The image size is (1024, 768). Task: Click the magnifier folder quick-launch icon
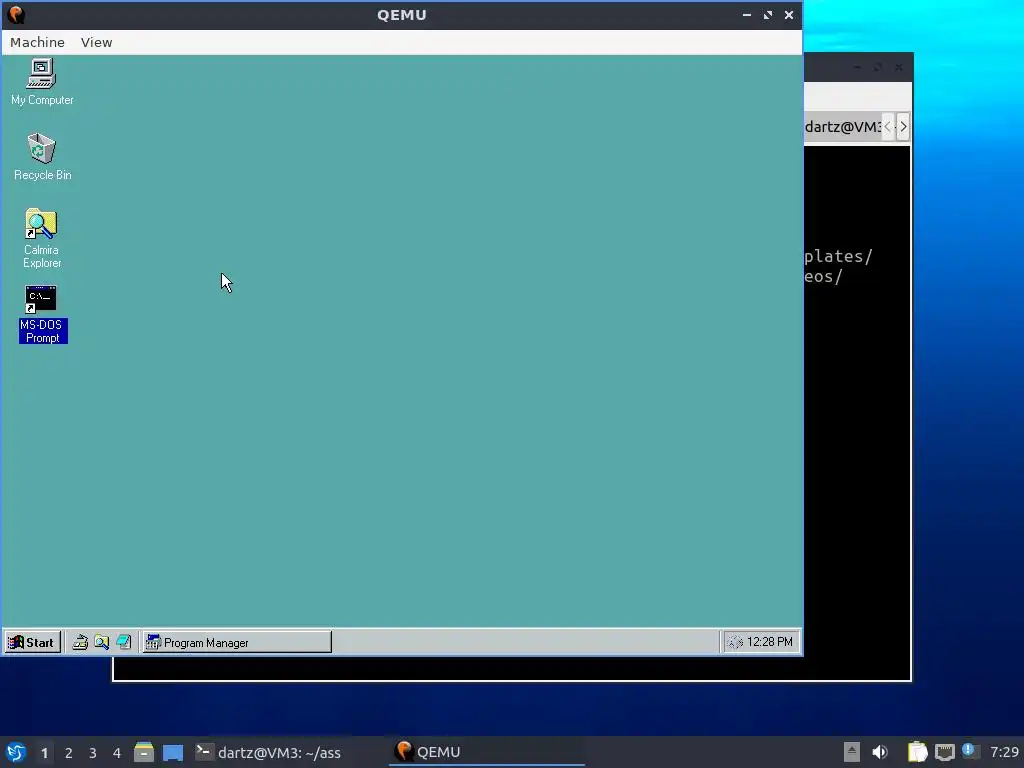click(x=101, y=642)
